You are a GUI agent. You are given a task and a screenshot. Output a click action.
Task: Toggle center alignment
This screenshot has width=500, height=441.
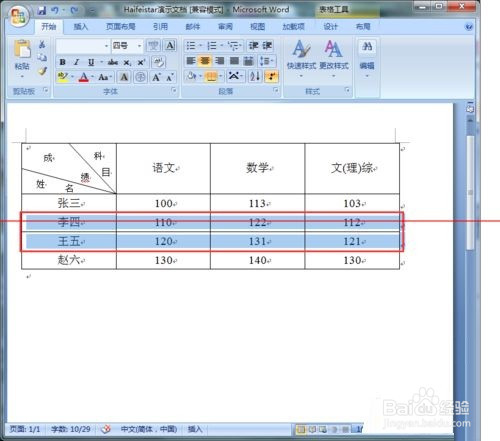[x=205, y=61]
